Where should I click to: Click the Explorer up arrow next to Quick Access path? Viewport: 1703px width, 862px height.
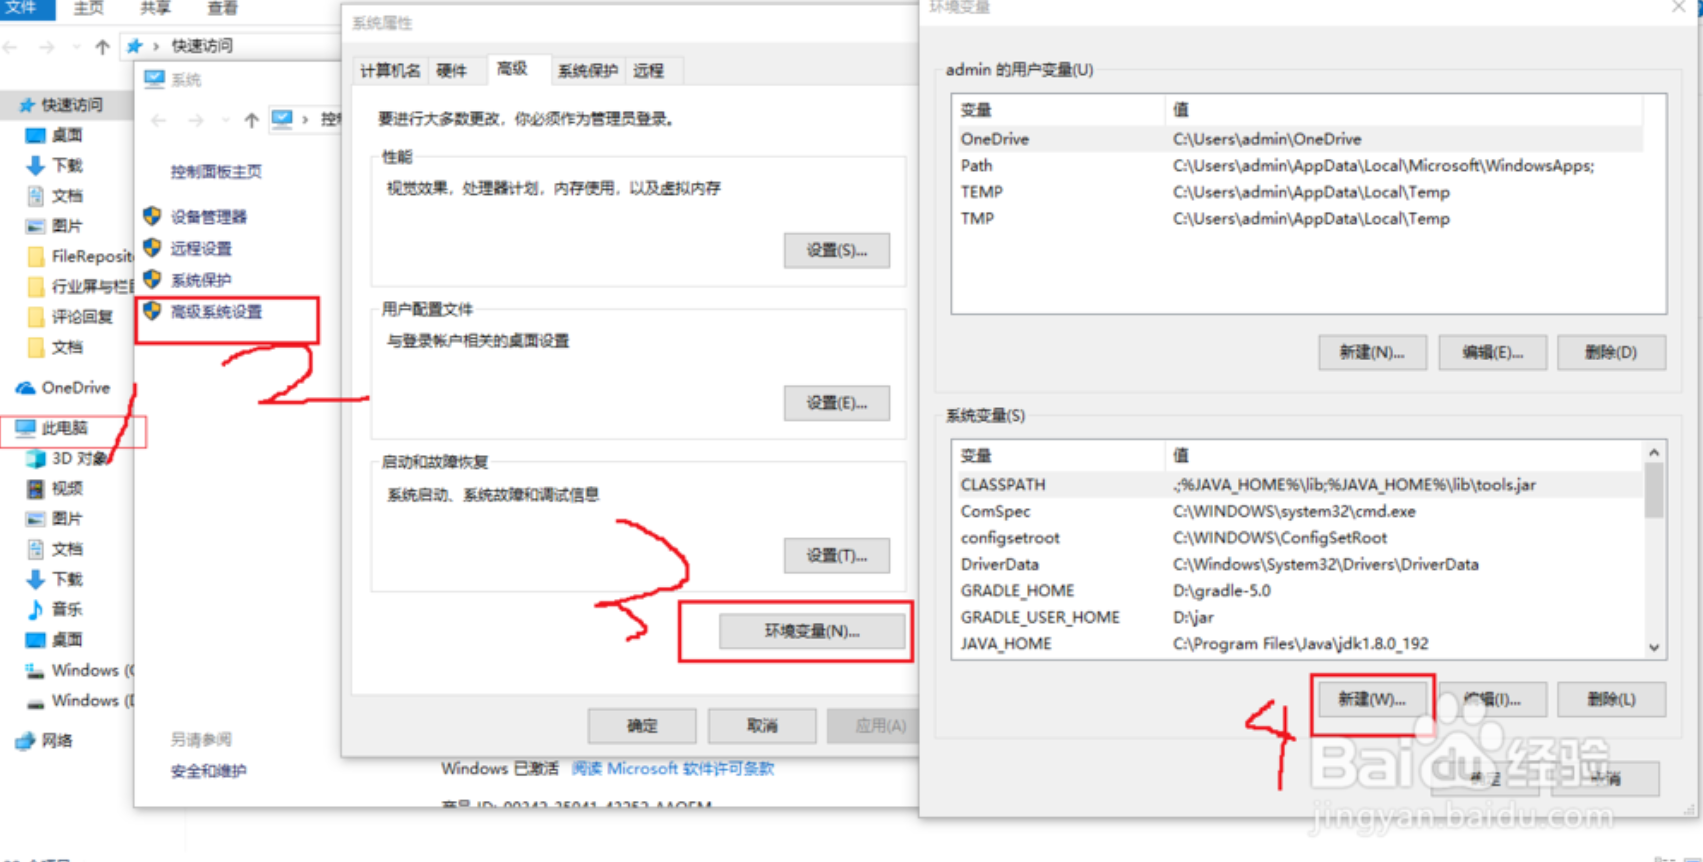[x=102, y=46]
